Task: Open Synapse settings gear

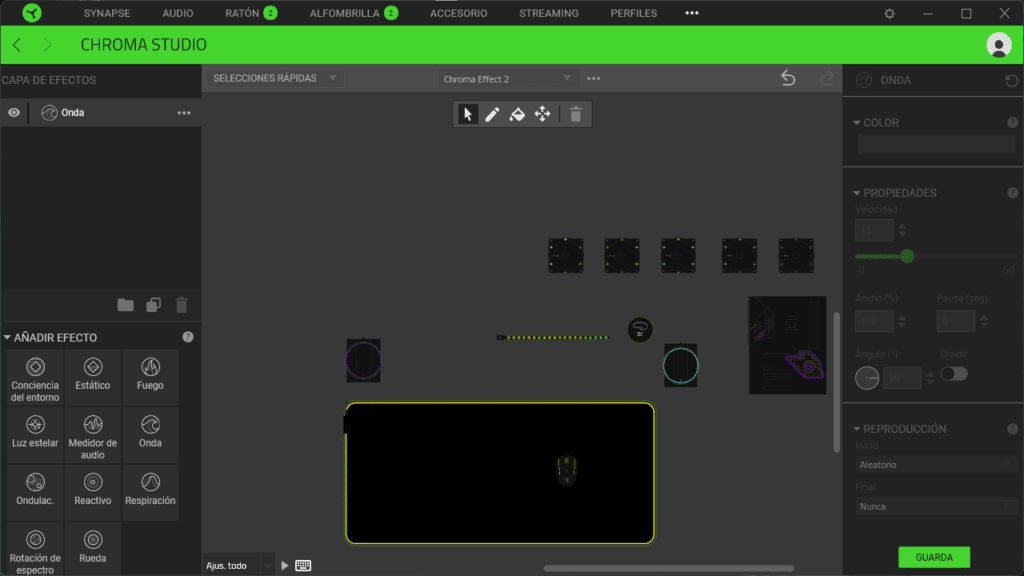Action: click(x=889, y=13)
